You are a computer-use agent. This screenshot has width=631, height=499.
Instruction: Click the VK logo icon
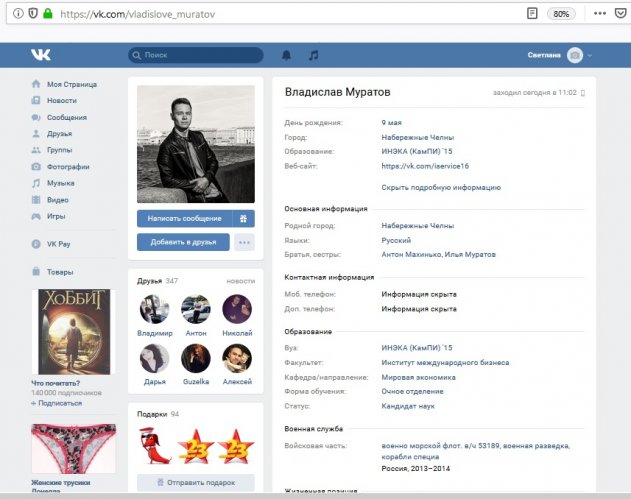40,55
